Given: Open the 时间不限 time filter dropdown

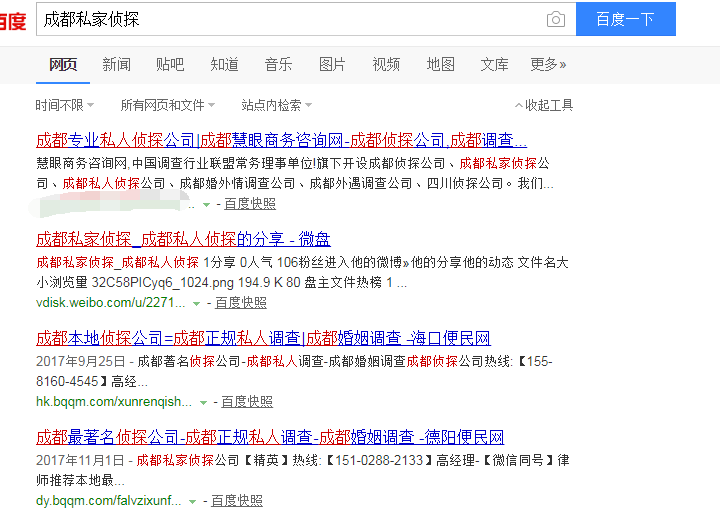Looking at the screenshot, I should (x=65, y=105).
